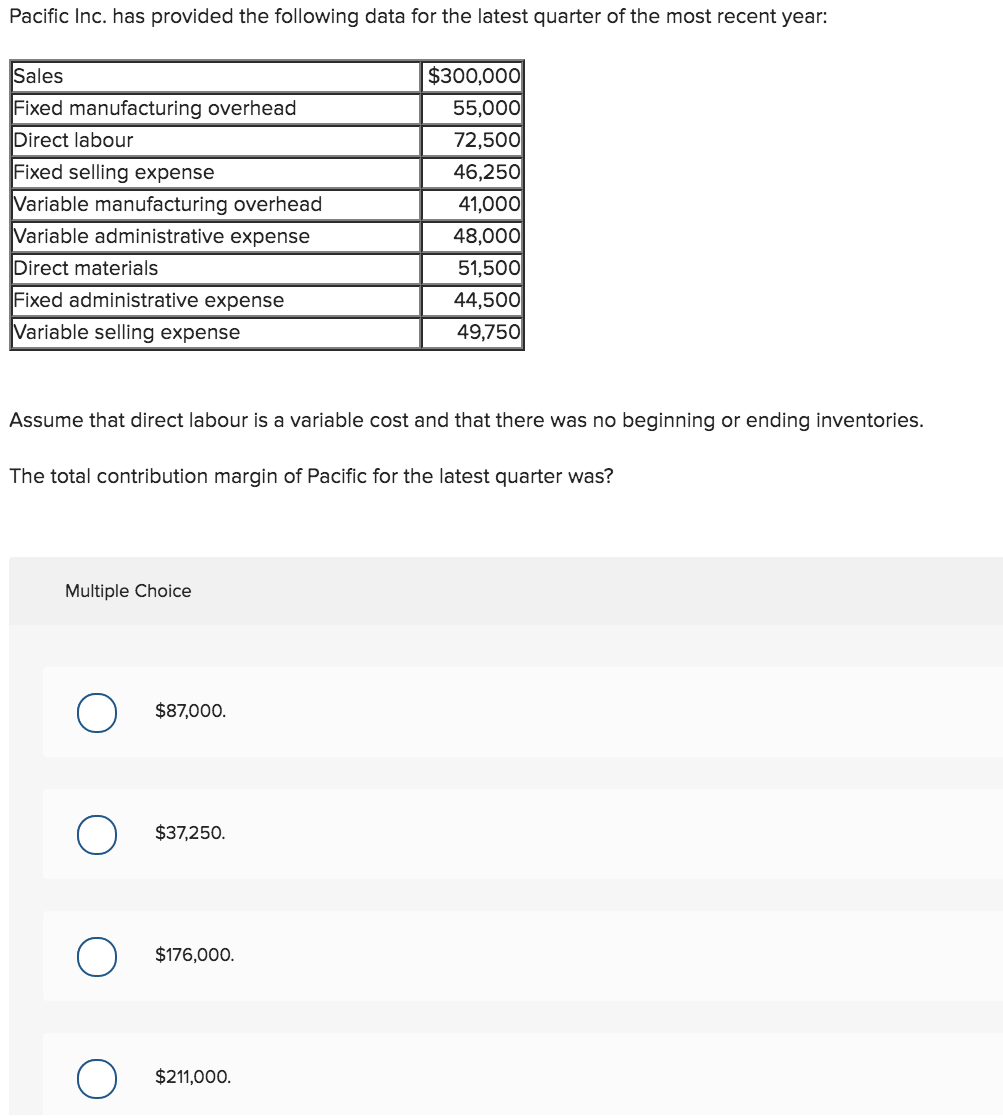Click the $300,000 Sales value cell
Image resolution: width=1003 pixels, height=1118 pixels.
tap(472, 76)
